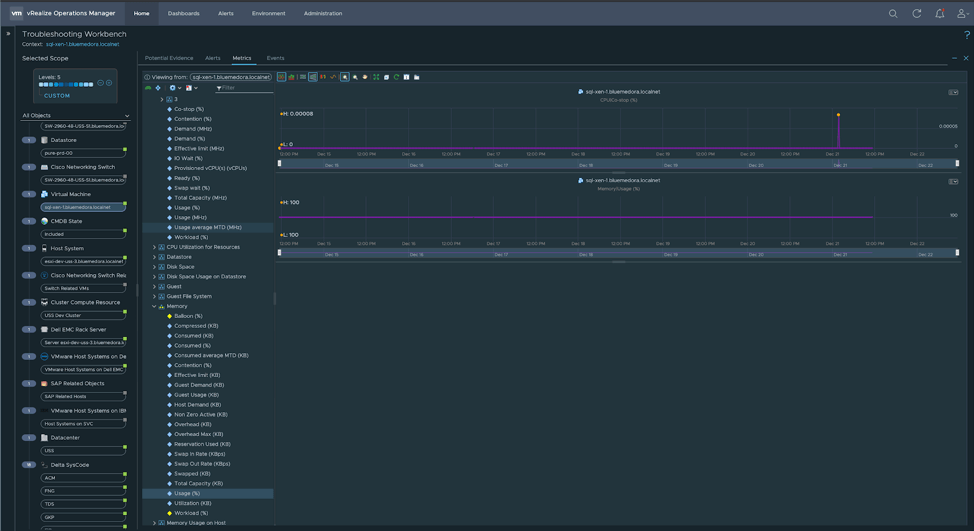Screen dimensions: 974x531
Task: Toggle the count pill beside Delta SysCode
Action: [29, 465]
